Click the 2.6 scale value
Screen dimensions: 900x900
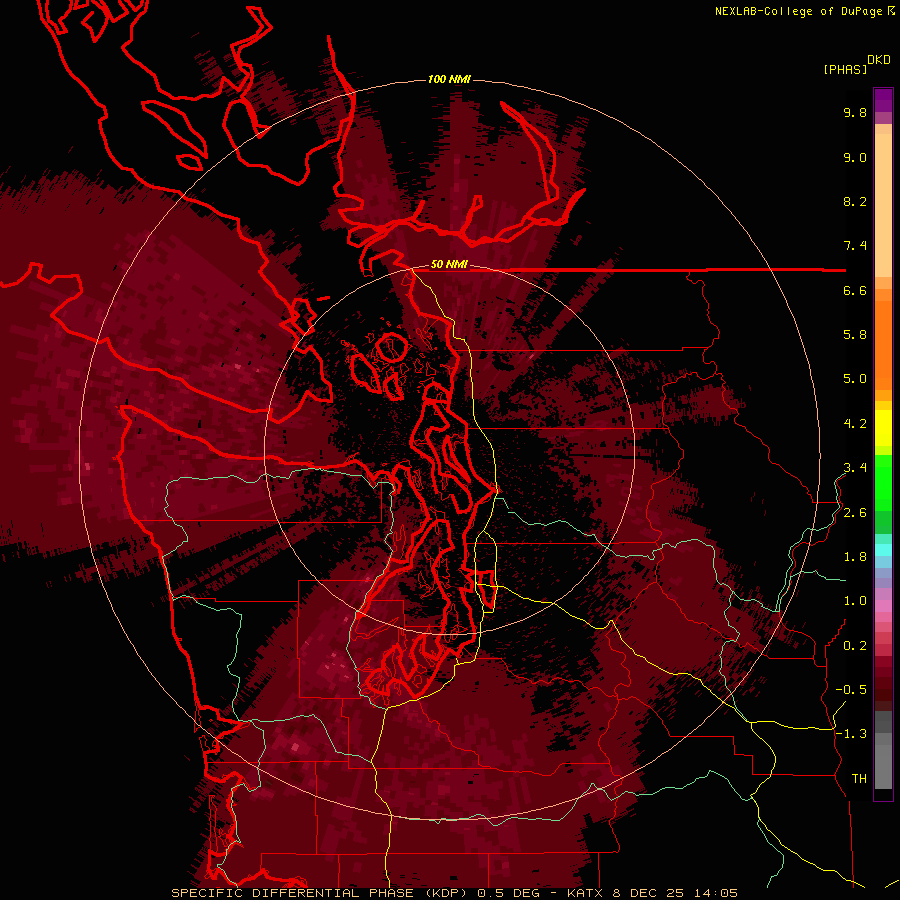(x=855, y=513)
